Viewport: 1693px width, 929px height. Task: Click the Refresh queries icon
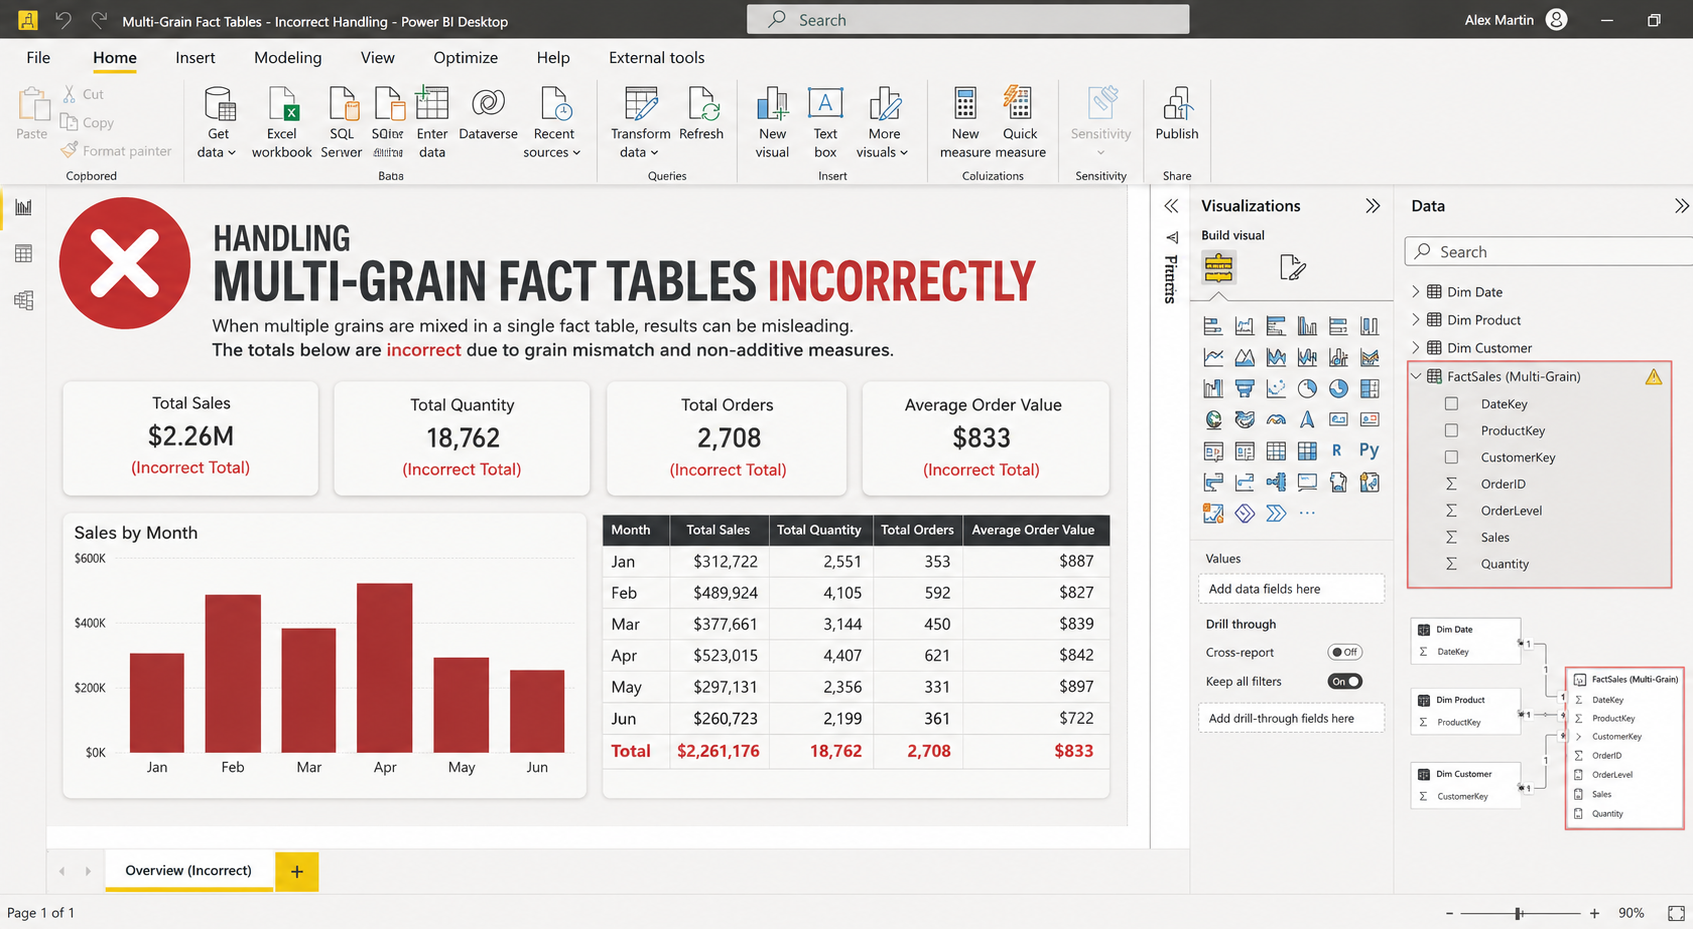coord(701,104)
